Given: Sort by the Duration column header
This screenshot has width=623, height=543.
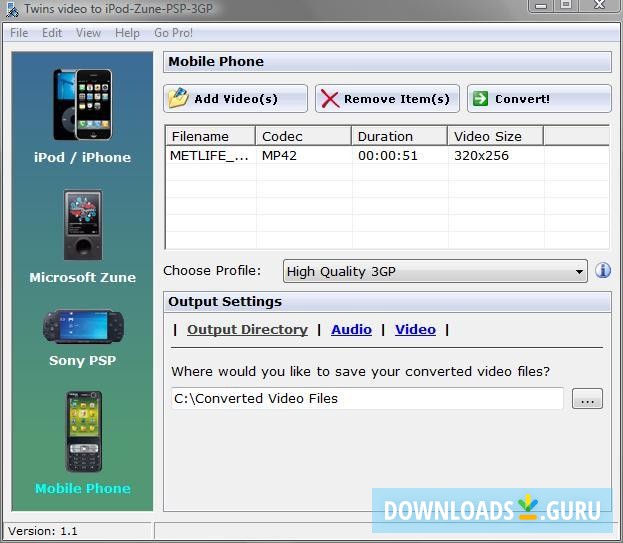Looking at the screenshot, I should (x=399, y=136).
